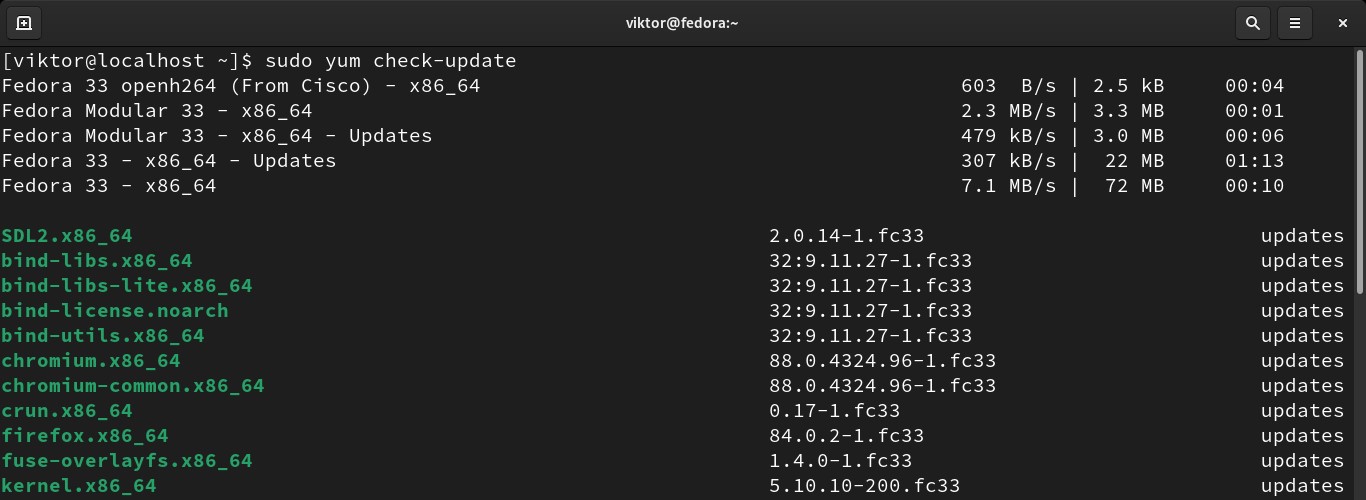Click the fuse-overlayfs.x86_64 package name

pyautogui.click(x=127, y=461)
